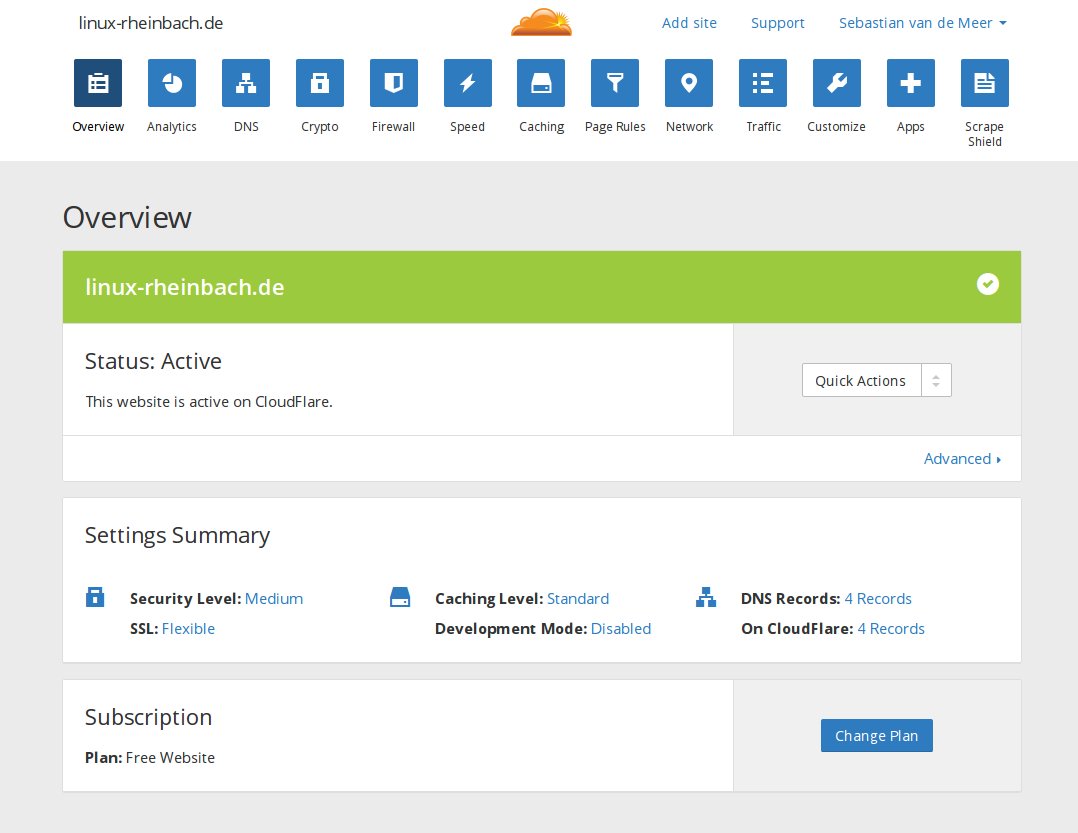The width and height of the screenshot is (1078, 833).
Task: Open the Page Rules funnel icon
Action: [x=615, y=83]
